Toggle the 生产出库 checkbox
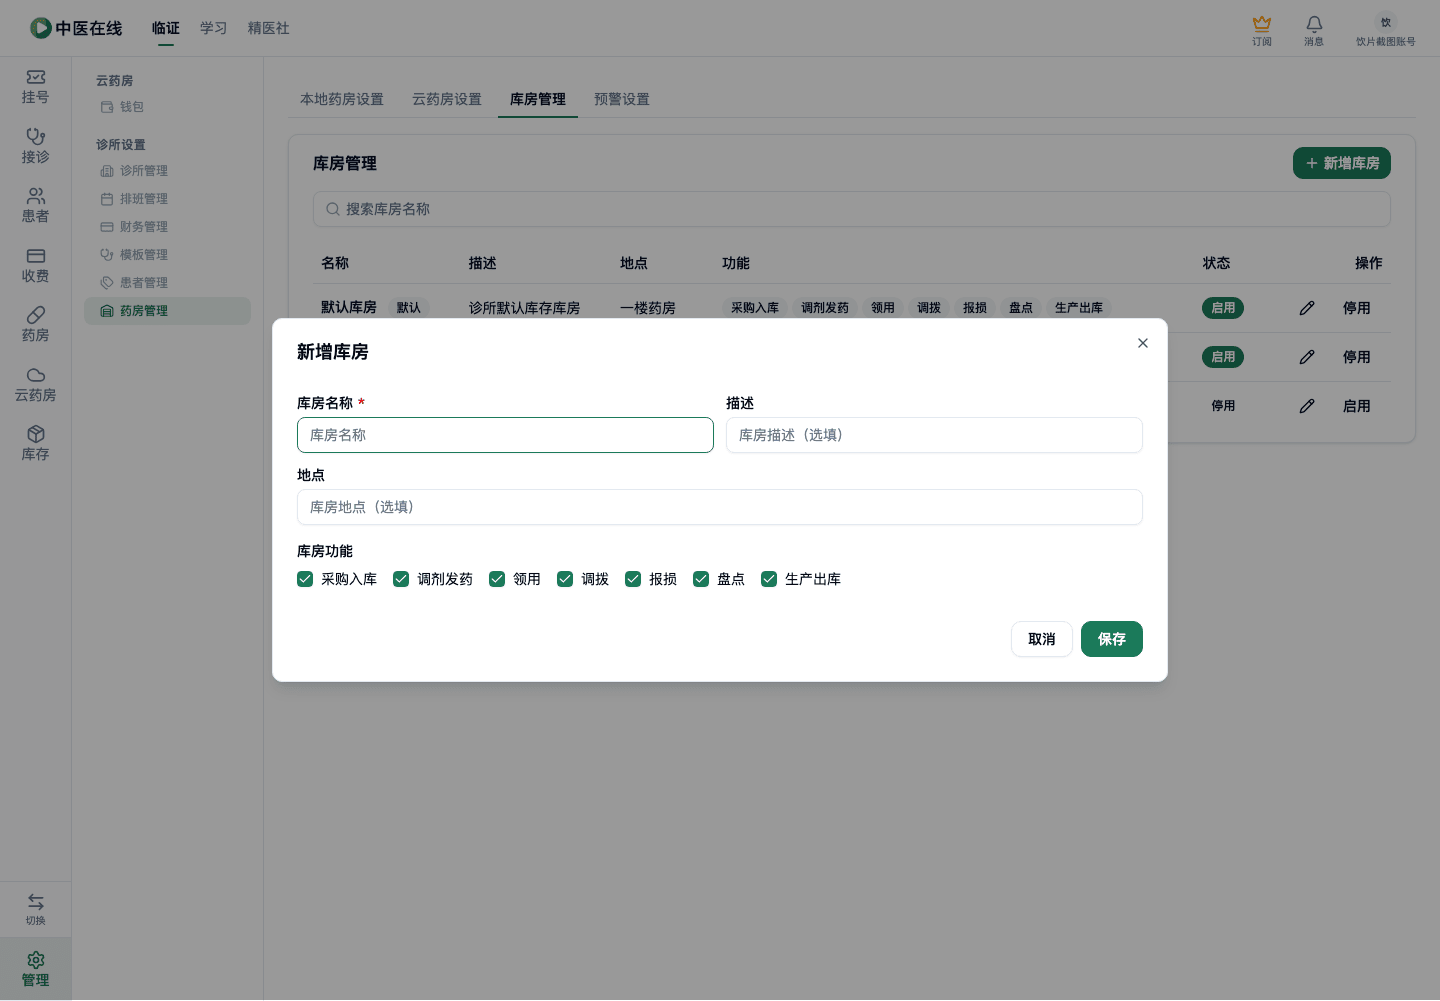Viewport: 1440px width, 1001px height. tap(769, 579)
